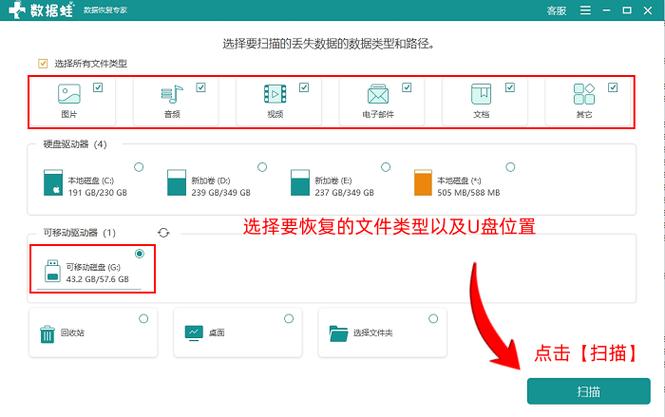Click the 新加卷 (E:) drive icon
Viewport: 665px width, 417px height.
300,183
